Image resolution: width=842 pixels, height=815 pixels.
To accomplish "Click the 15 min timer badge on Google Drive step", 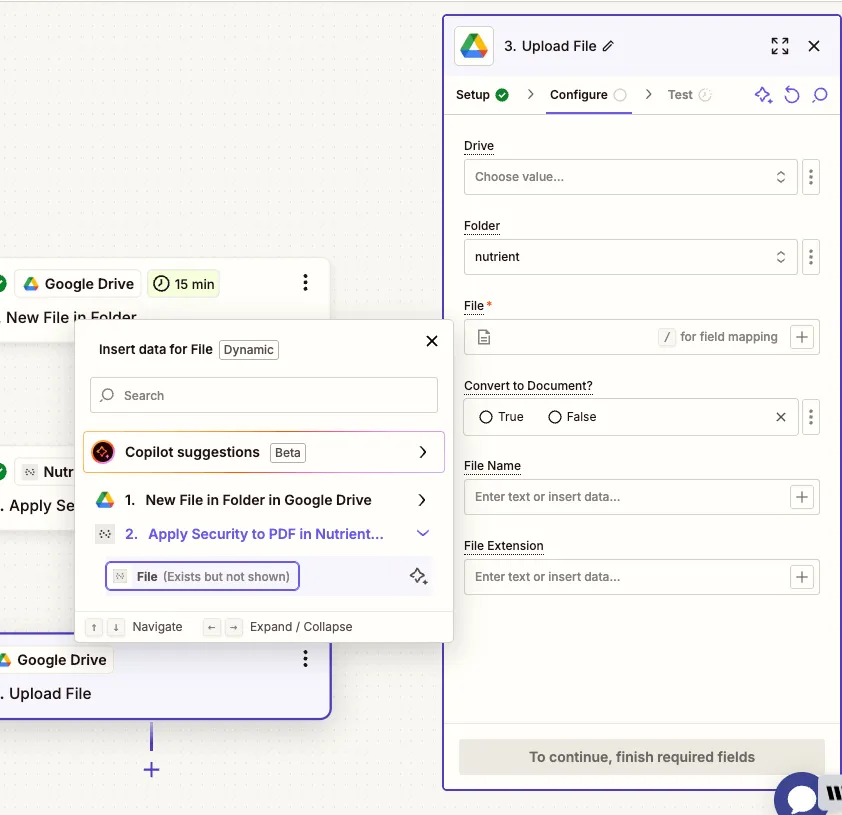I will tap(183, 284).
